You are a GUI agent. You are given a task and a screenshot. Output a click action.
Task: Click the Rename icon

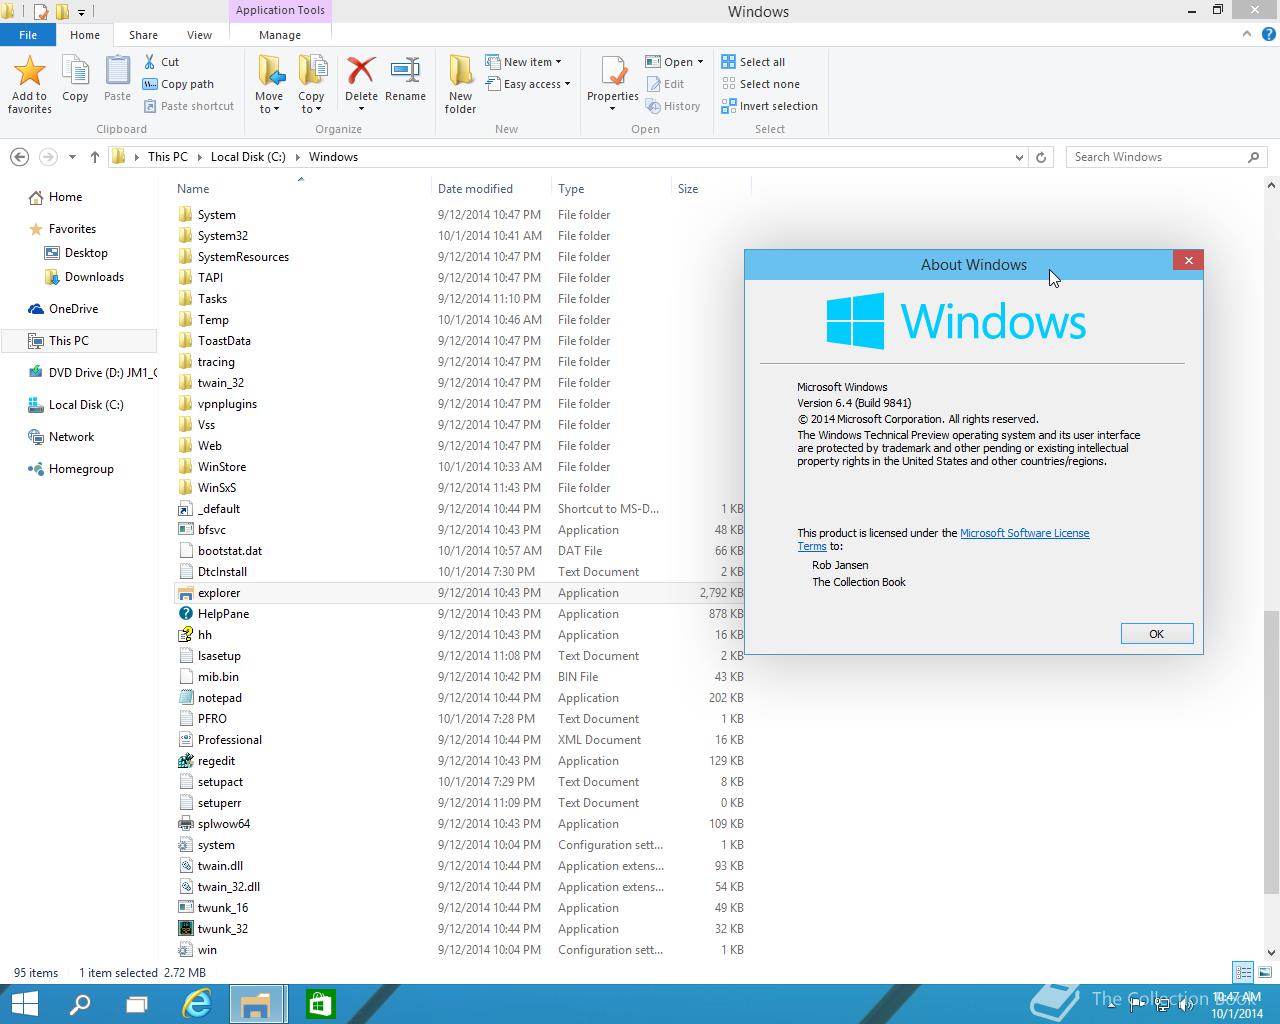coord(405,71)
